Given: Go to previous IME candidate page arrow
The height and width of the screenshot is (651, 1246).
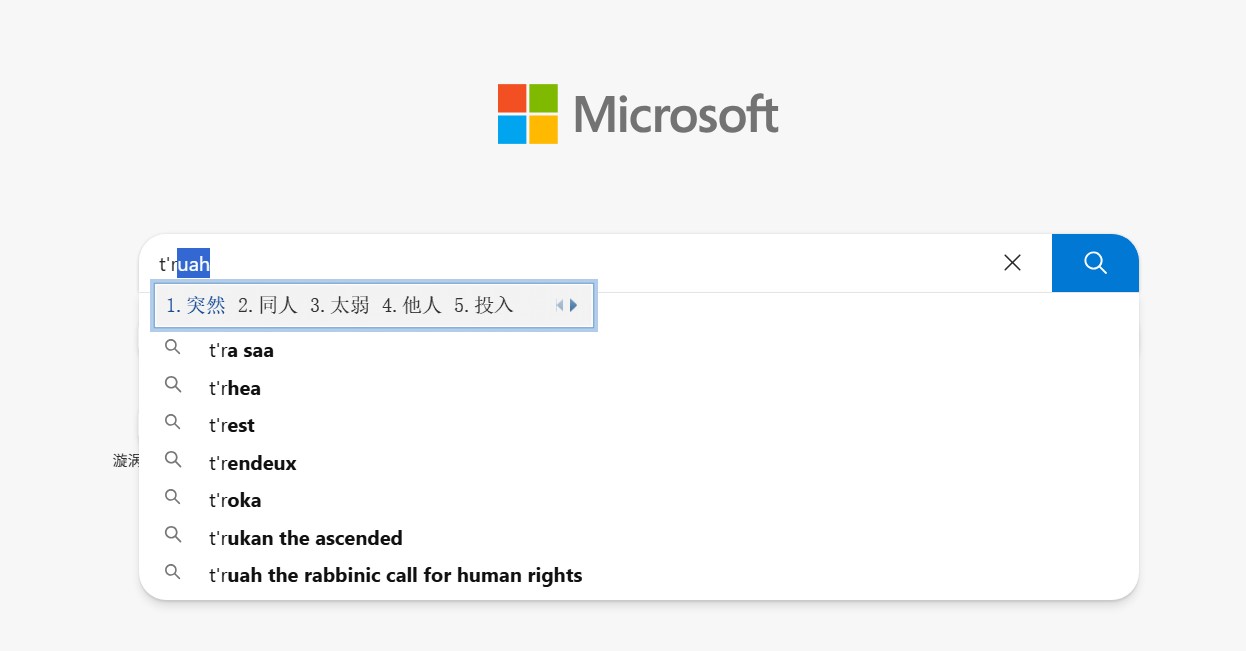Looking at the screenshot, I should [x=560, y=305].
